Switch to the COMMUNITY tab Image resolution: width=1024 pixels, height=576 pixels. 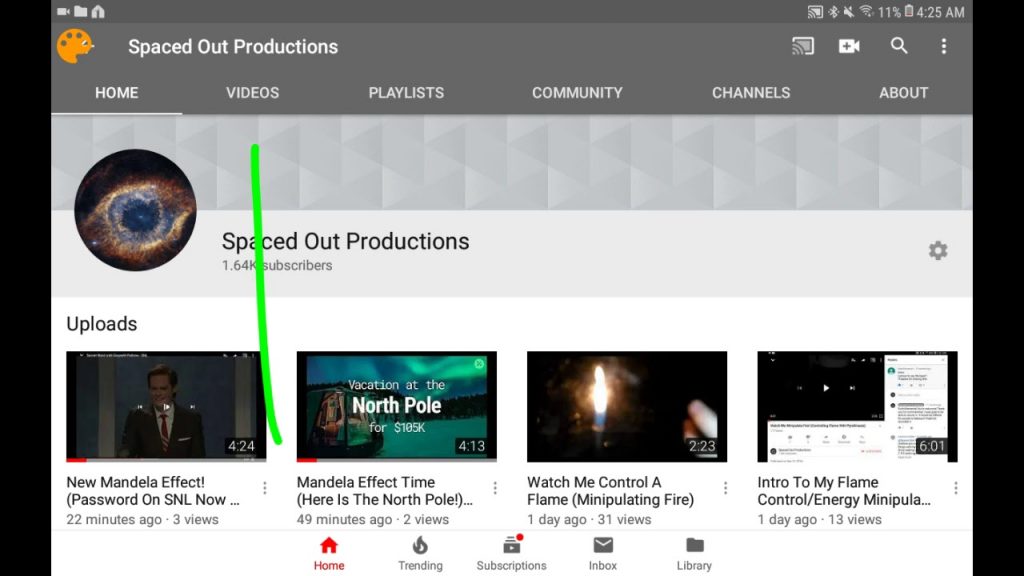577,93
